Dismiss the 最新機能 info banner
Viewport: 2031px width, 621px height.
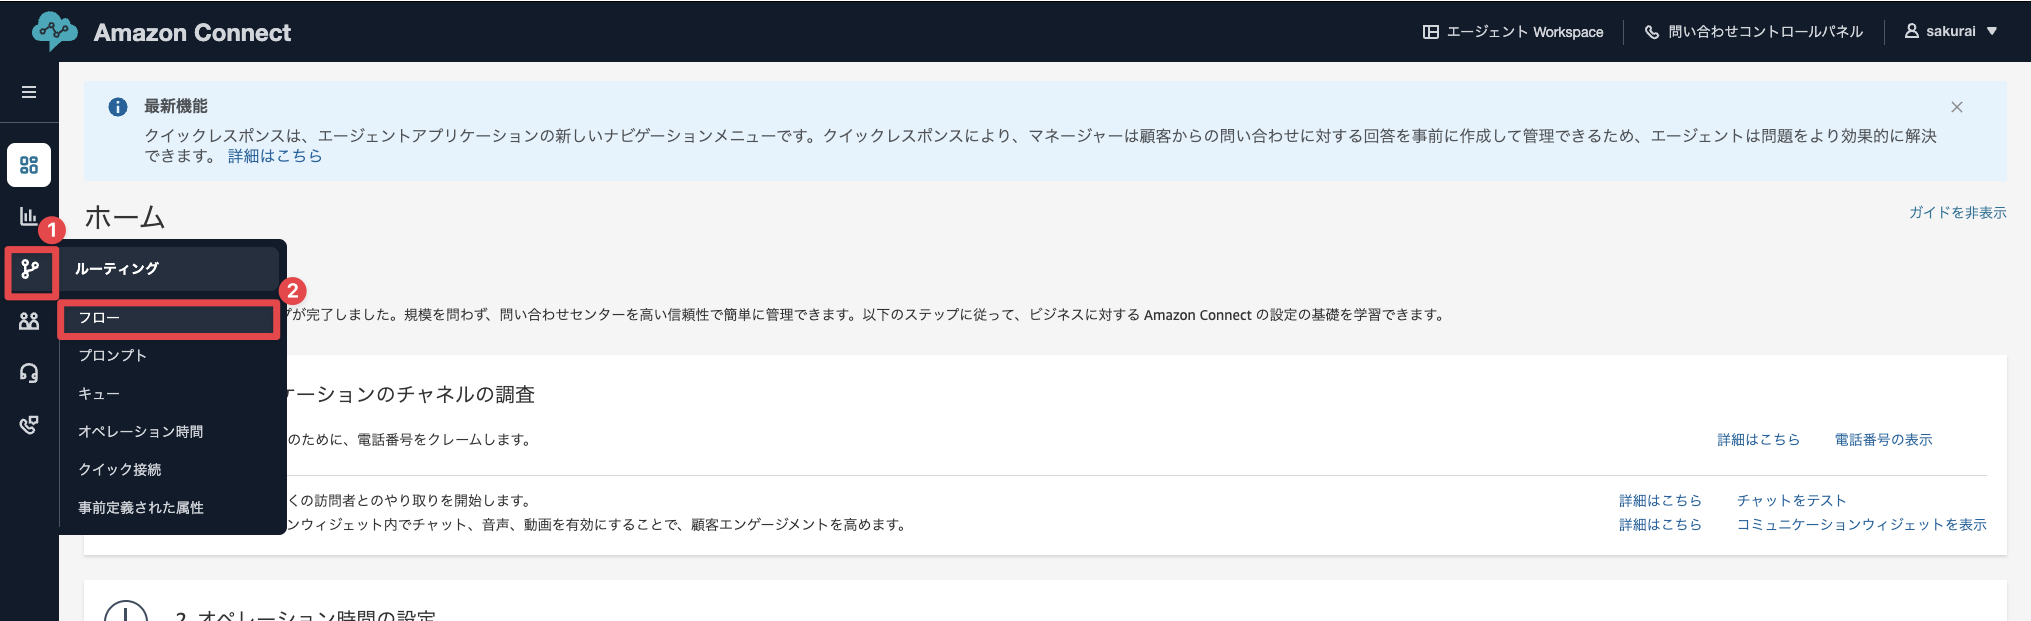(1957, 107)
